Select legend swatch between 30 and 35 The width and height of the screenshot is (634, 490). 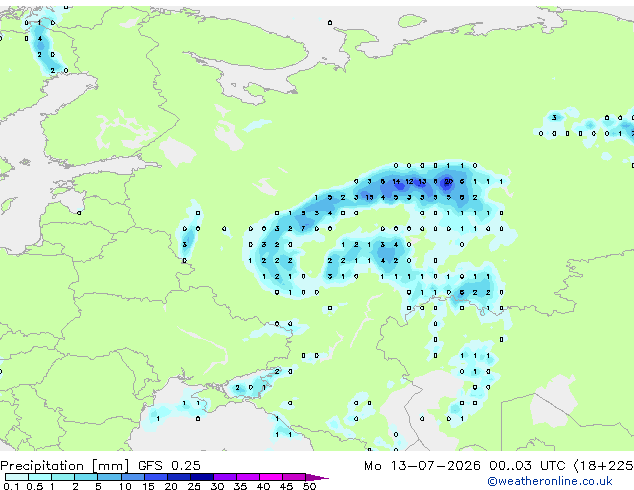(x=225, y=477)
